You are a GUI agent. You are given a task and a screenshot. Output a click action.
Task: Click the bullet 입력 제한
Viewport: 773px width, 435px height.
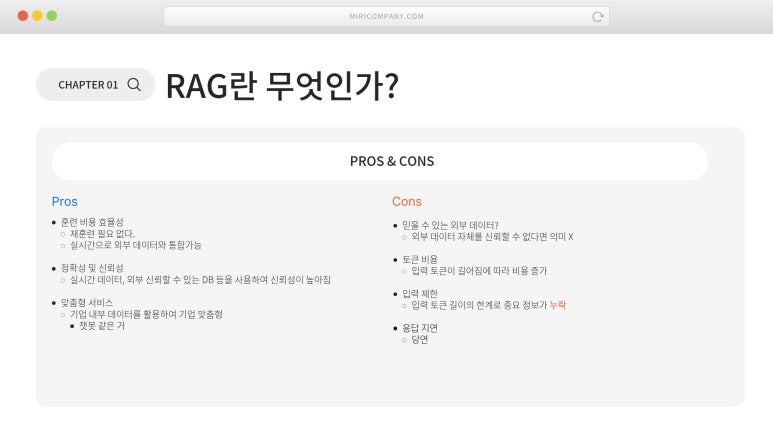(x=420, y=293)
